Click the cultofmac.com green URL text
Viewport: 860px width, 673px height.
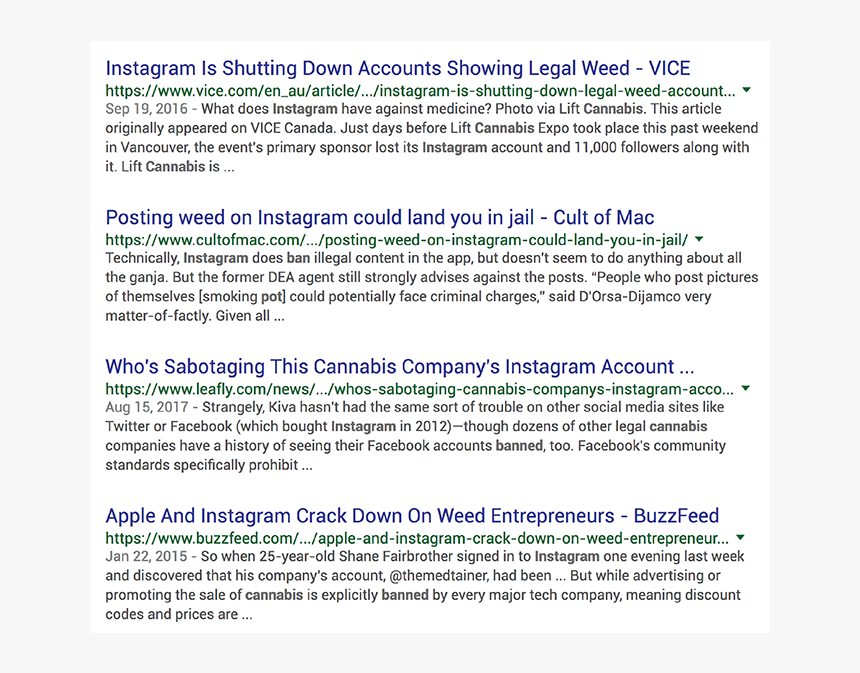click(x=397, y=240)
